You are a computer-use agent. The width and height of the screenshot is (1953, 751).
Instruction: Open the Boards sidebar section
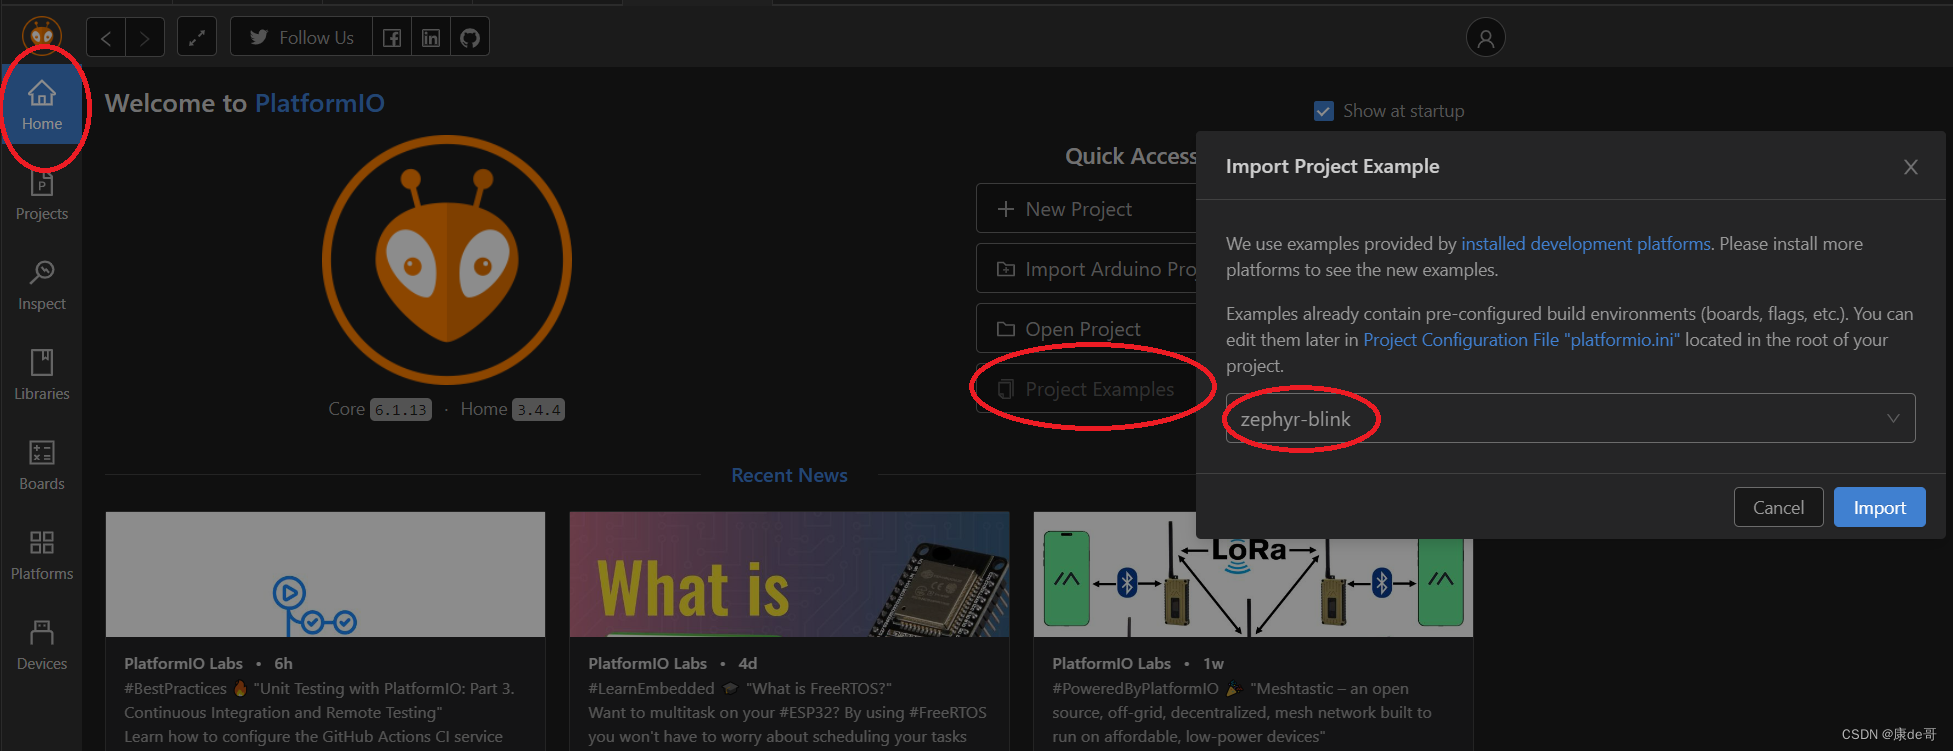(x=42, y=466)
